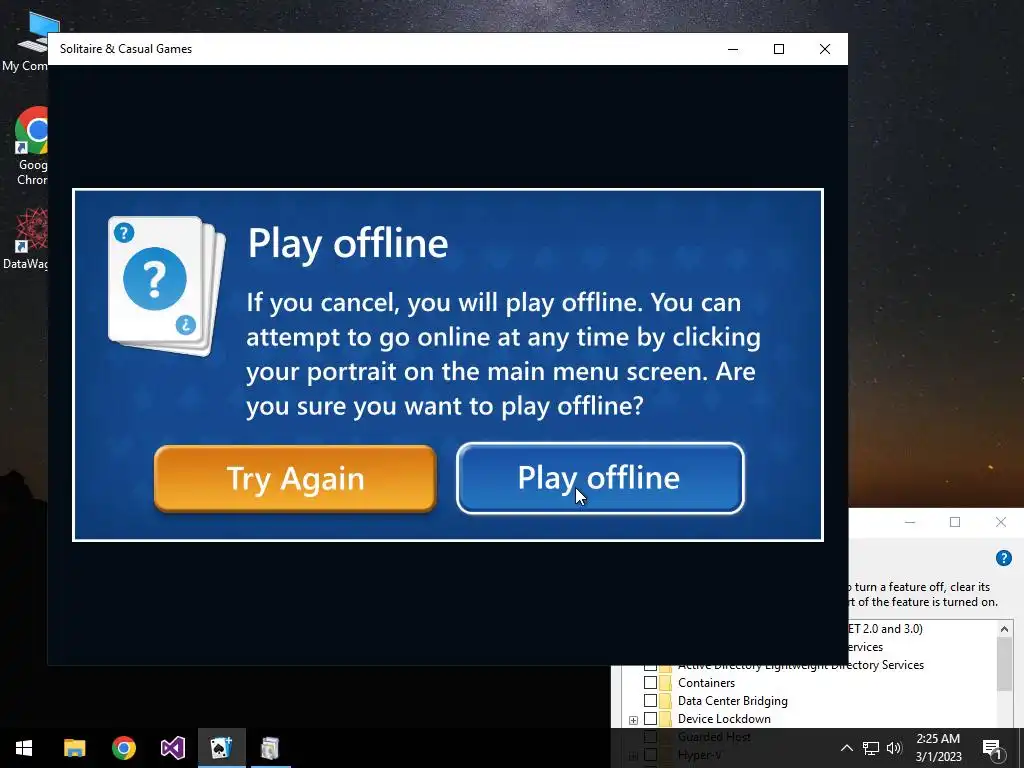Open the notification center icon

pos(992,748)
